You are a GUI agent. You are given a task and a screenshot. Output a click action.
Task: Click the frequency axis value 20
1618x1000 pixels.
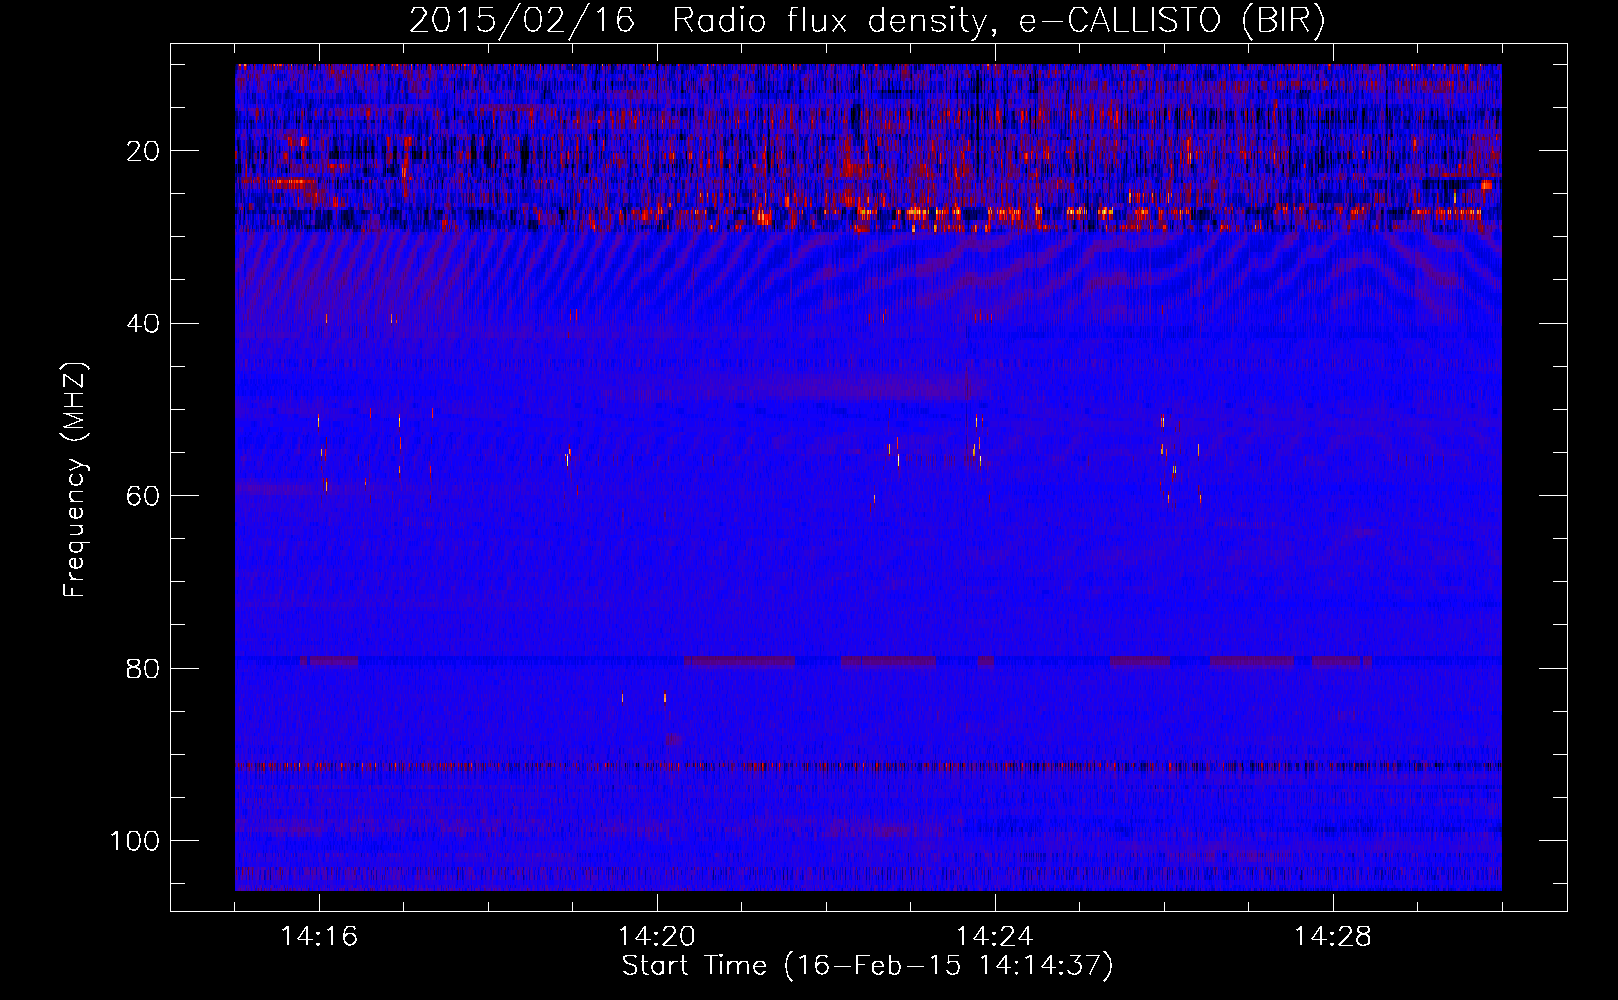pos(143,152)
